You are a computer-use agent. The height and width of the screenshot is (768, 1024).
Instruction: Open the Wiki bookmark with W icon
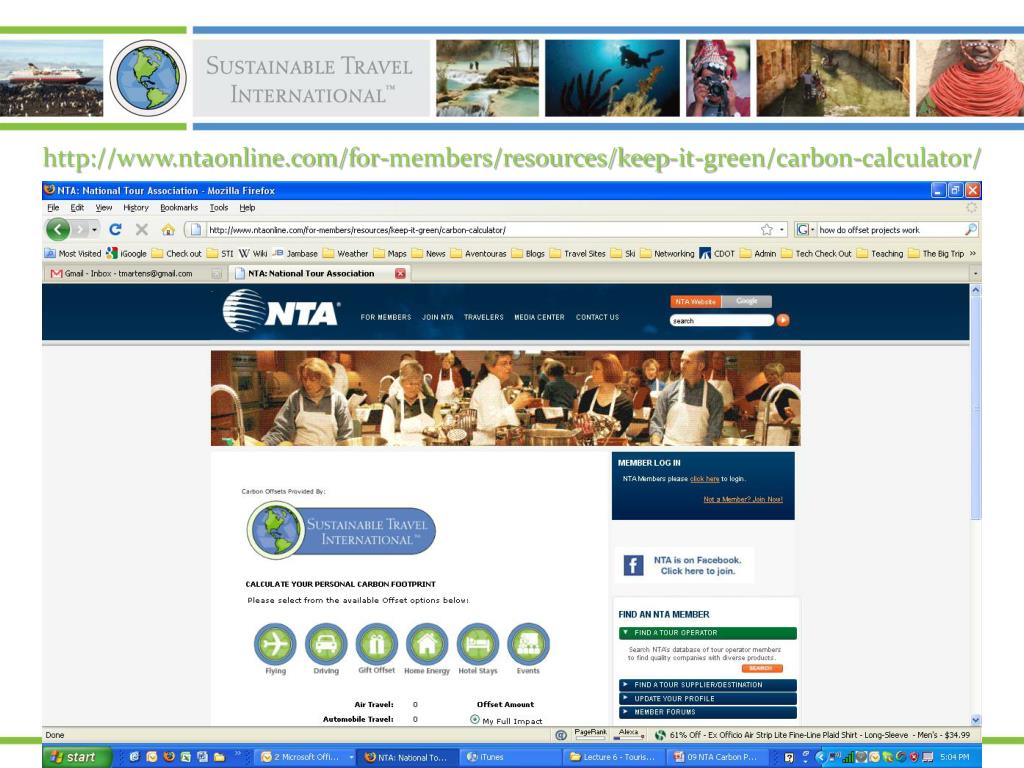[x=253, y=253]
